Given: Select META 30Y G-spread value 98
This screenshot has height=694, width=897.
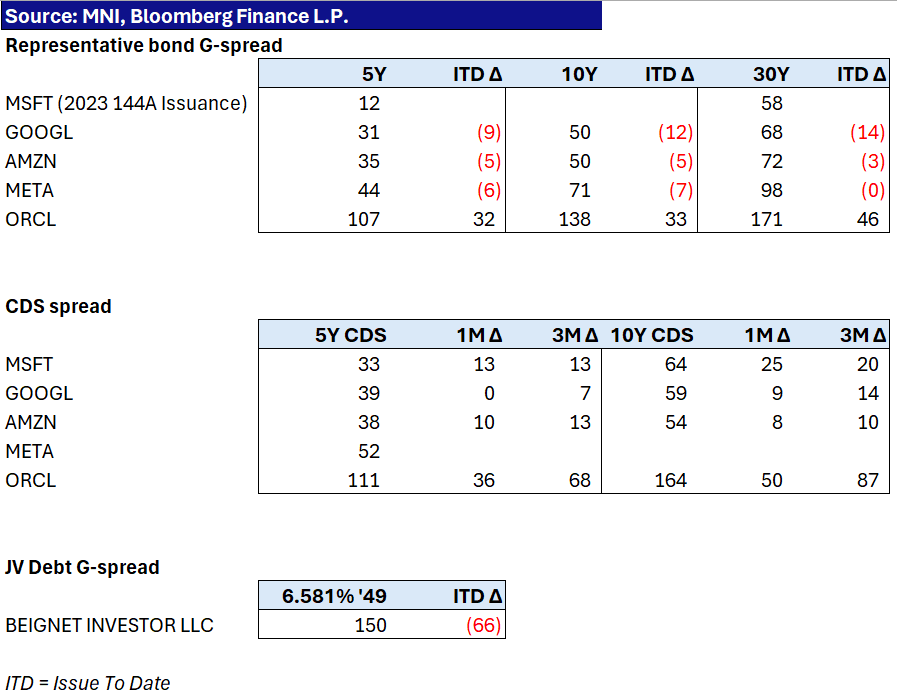Looking at the screenshot, I should point(772,191).
